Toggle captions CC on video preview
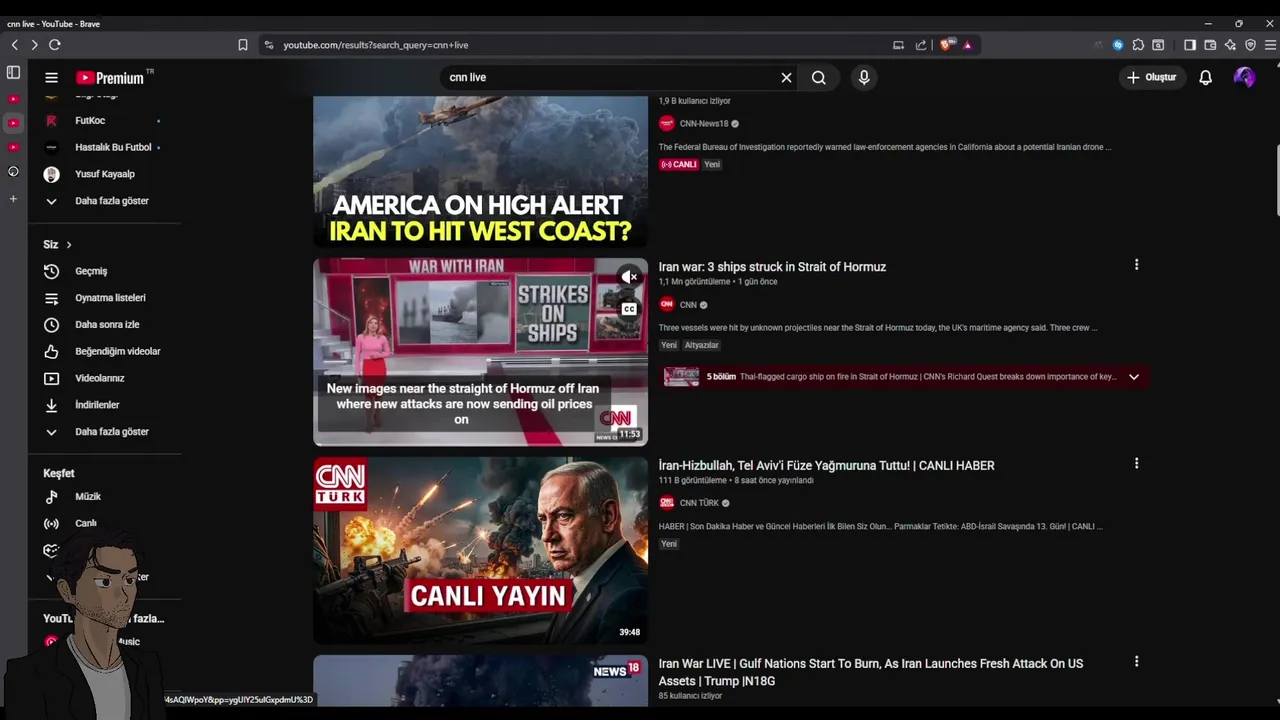 [x=629, y=309]
